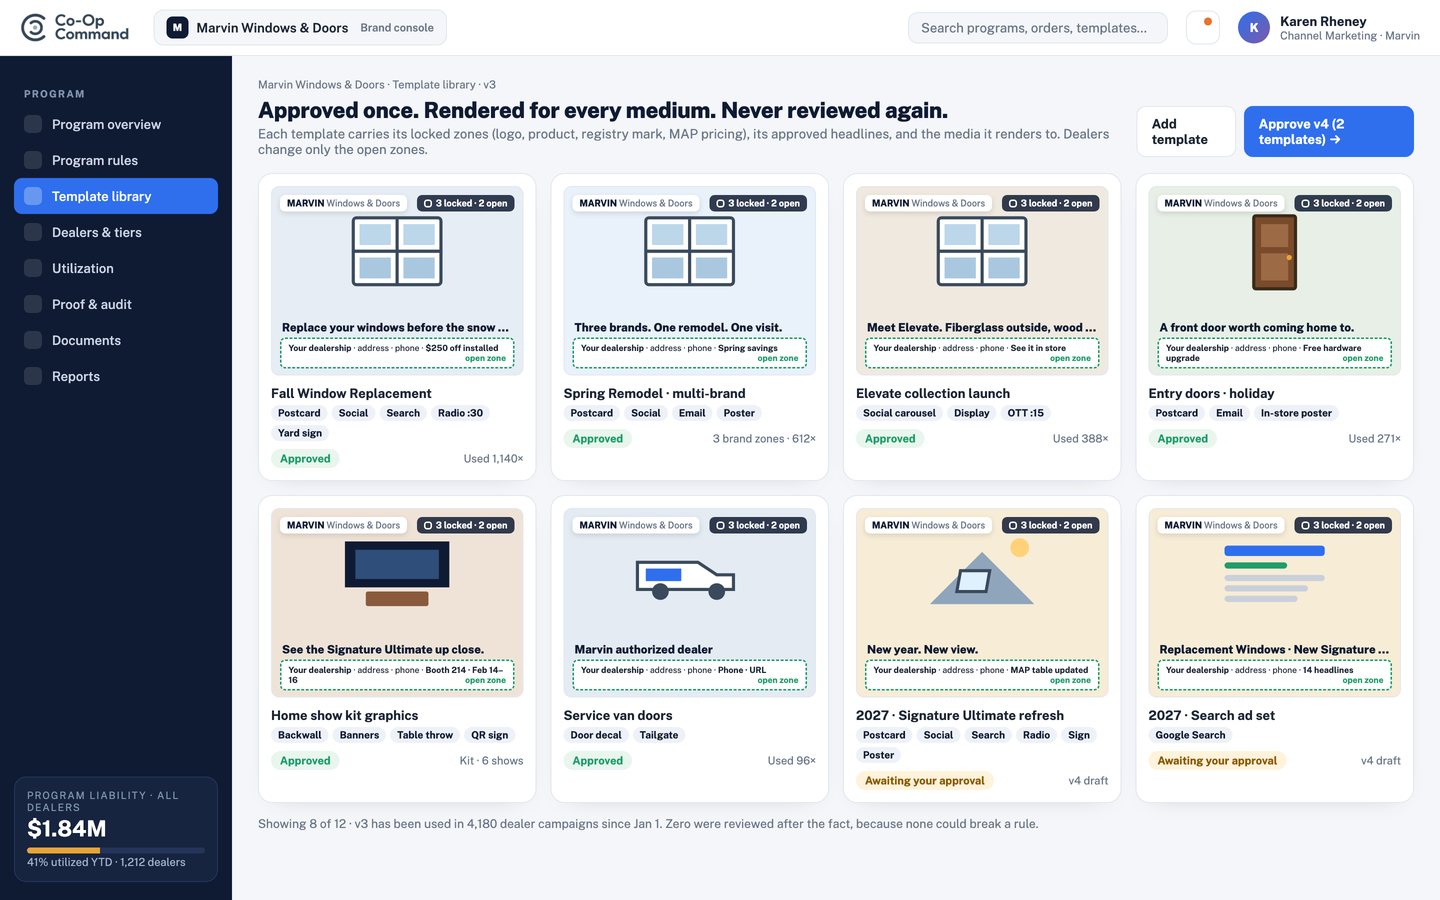Screen dimensions: 1440x900
Task: Open Marvin Windows & Doors brand console switcher
Action: [x=300, y=28]
